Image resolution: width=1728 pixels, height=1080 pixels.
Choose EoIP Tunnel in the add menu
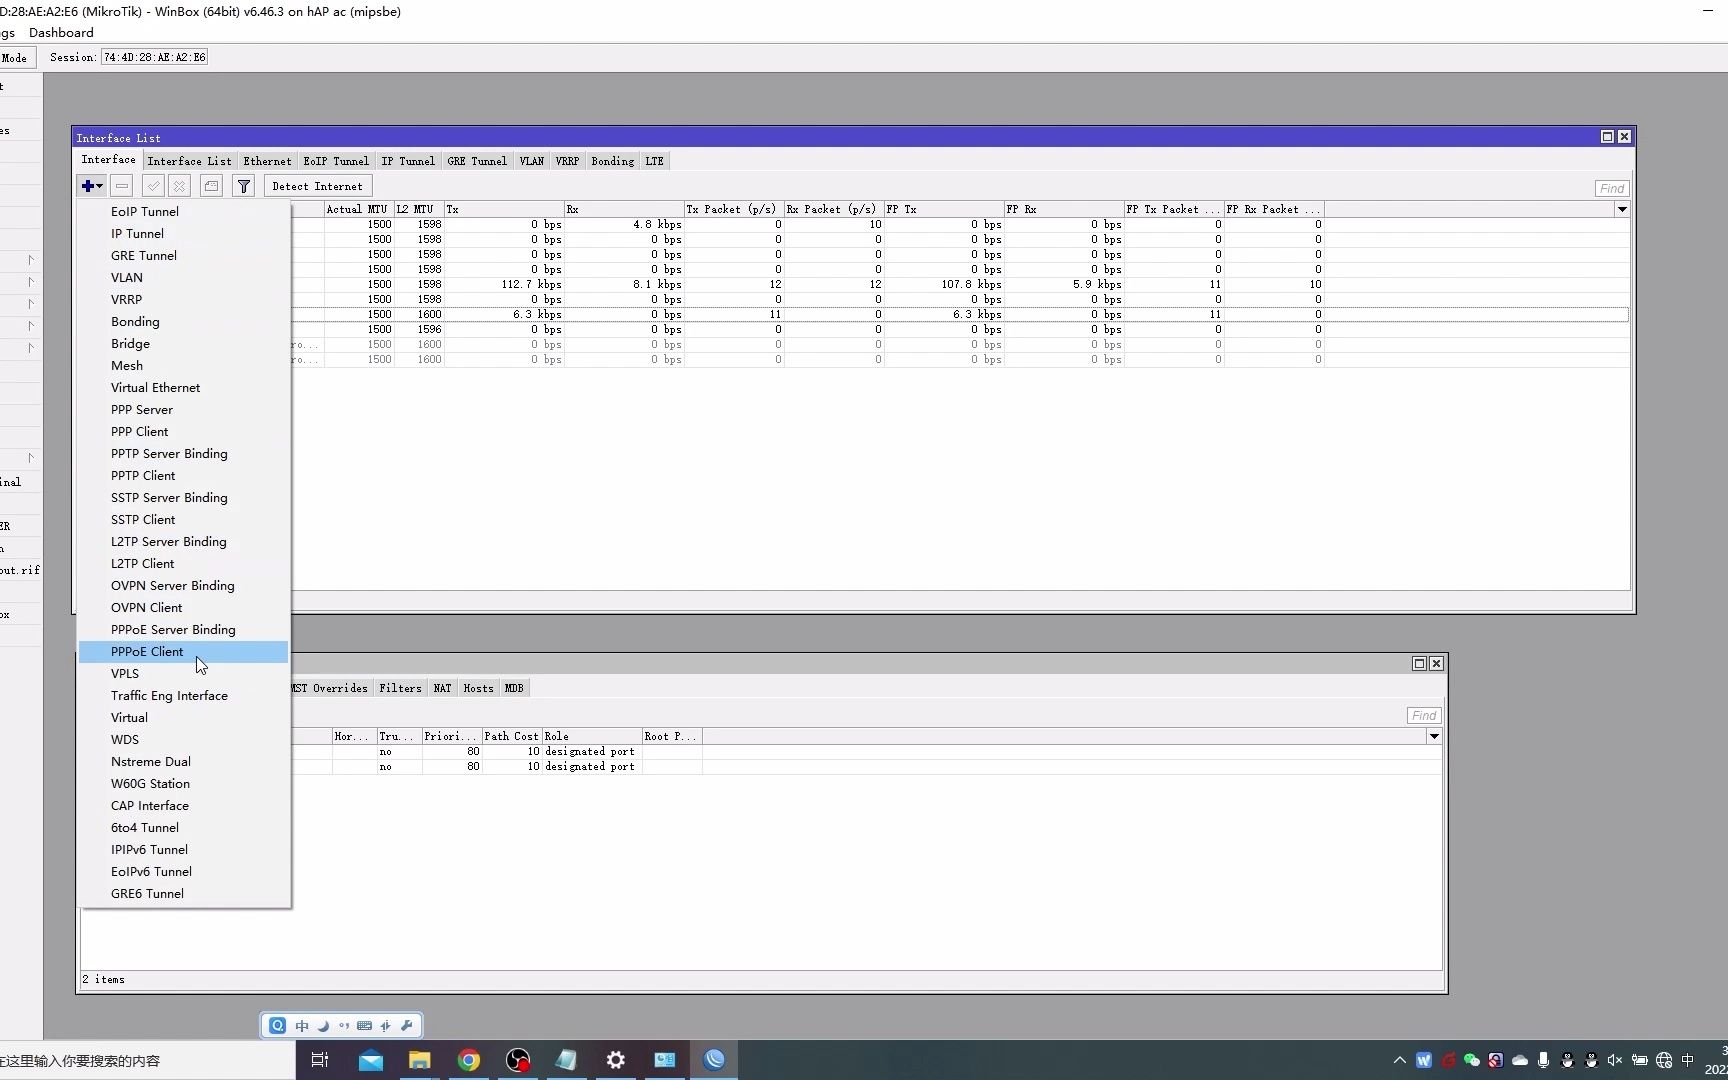click(183, 212)
